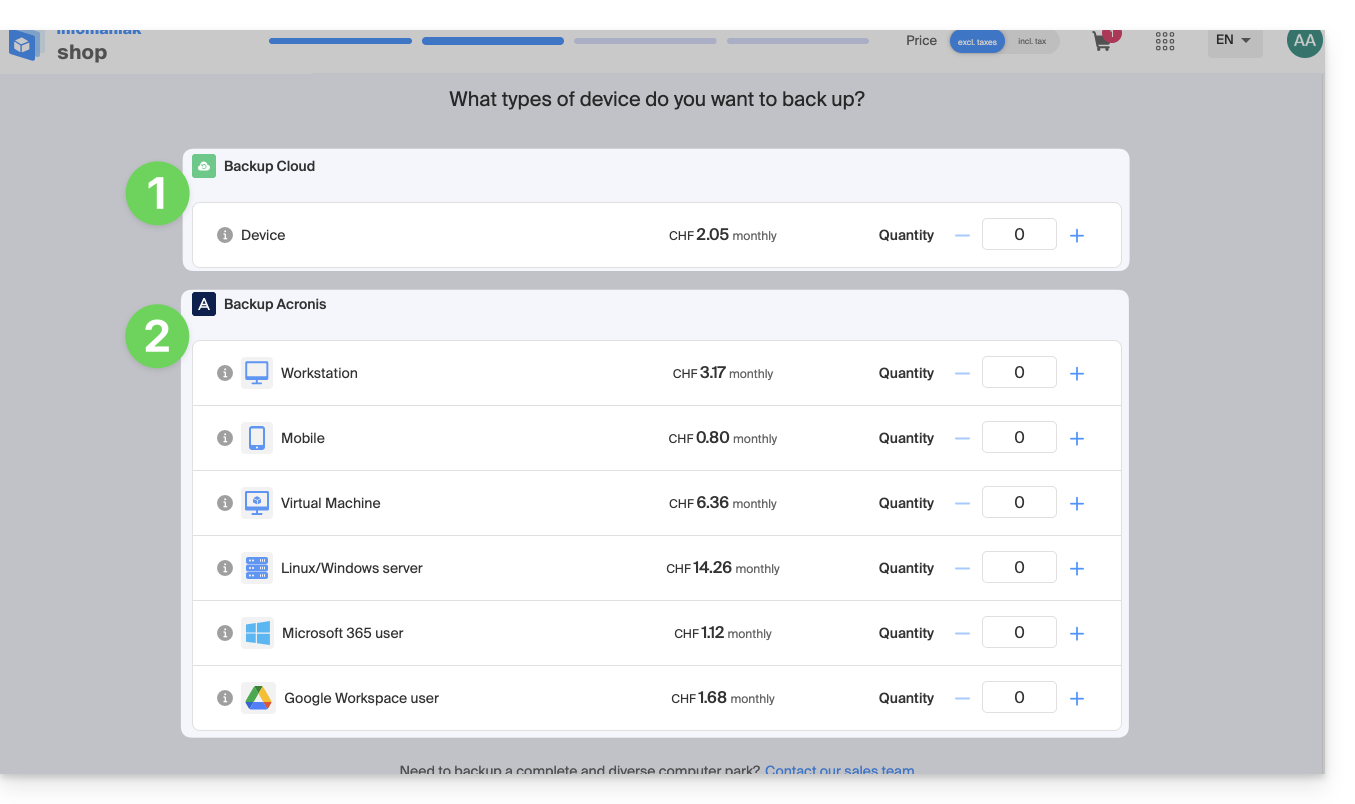The image size is (1355, 804).
Task: Click the AA user avatar
Action: pos(1304,41)
